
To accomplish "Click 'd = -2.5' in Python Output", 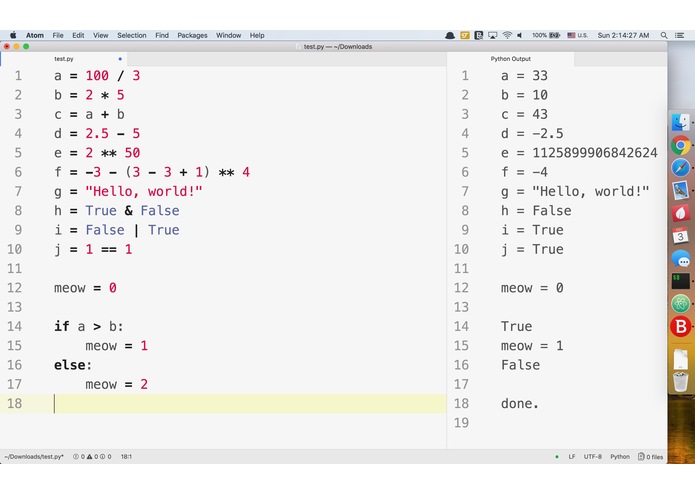I will pos(532,133).
